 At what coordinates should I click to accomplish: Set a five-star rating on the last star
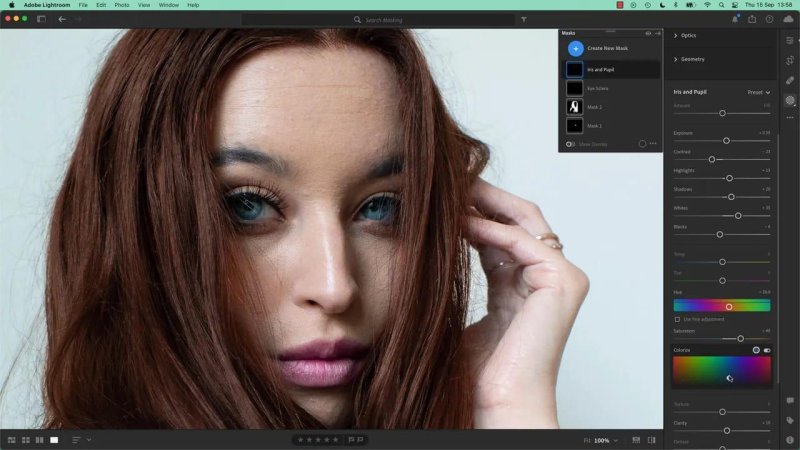tap(336, 440)
